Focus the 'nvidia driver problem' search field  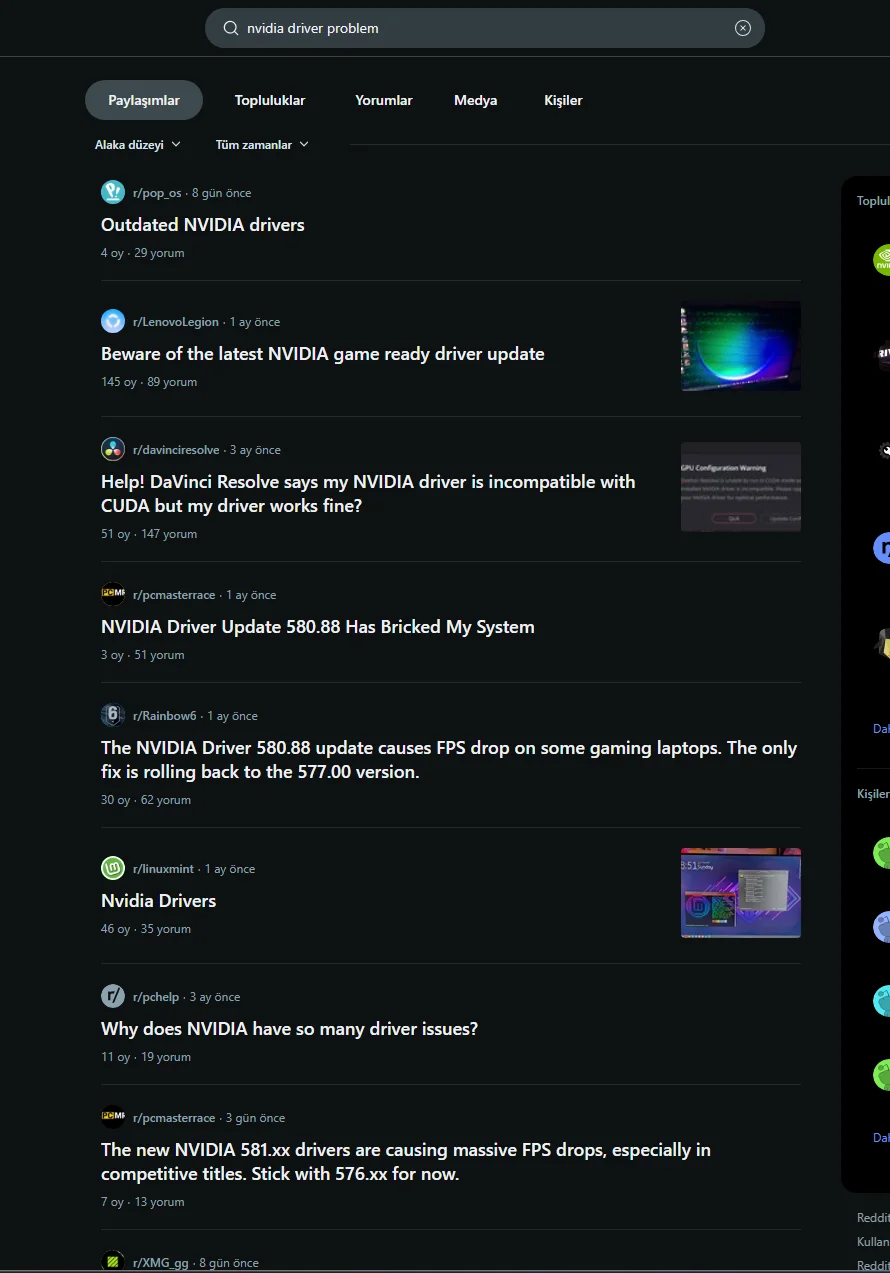click(485, 28)
